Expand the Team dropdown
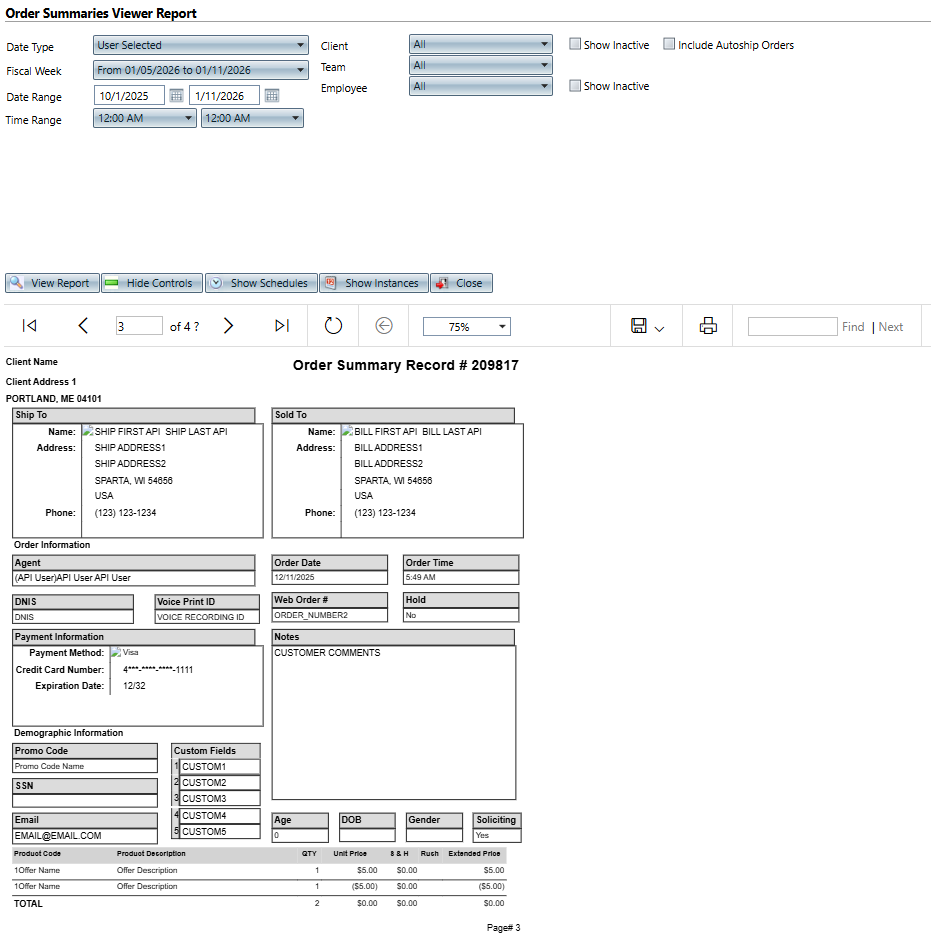The image size is (931, 942). click(480, 65)
